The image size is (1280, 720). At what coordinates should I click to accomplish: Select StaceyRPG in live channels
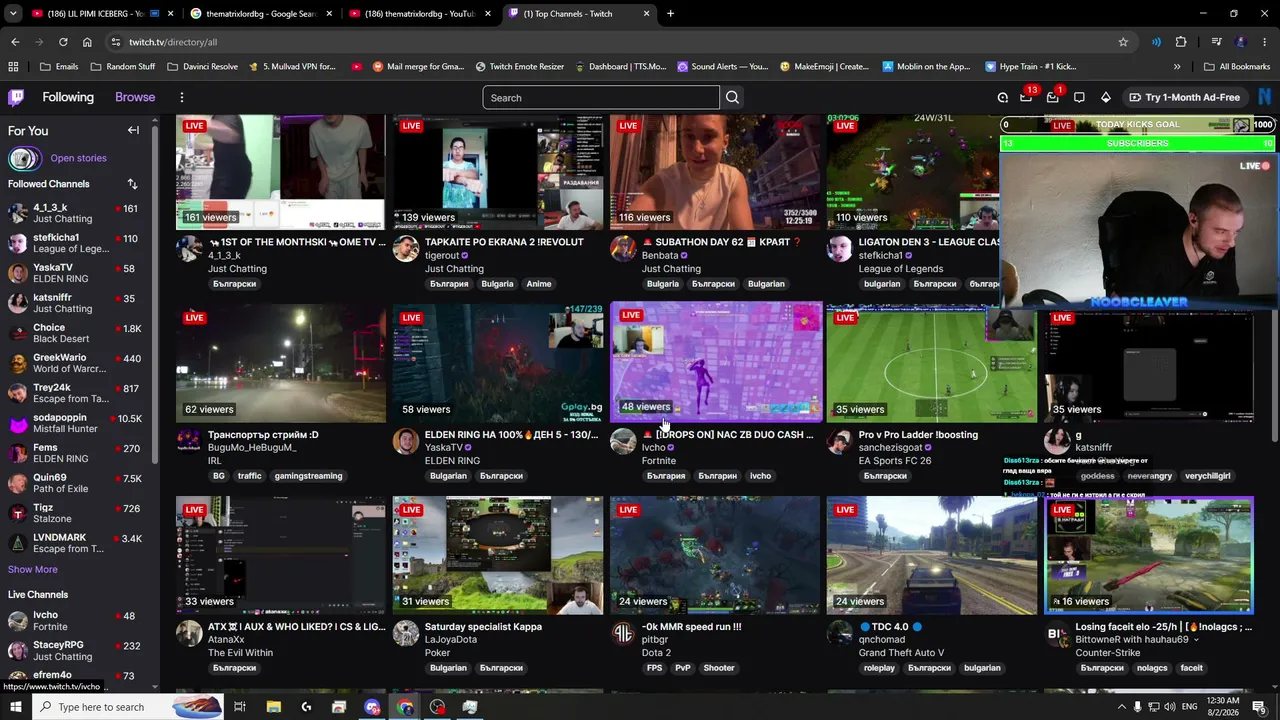coord(78,651)
